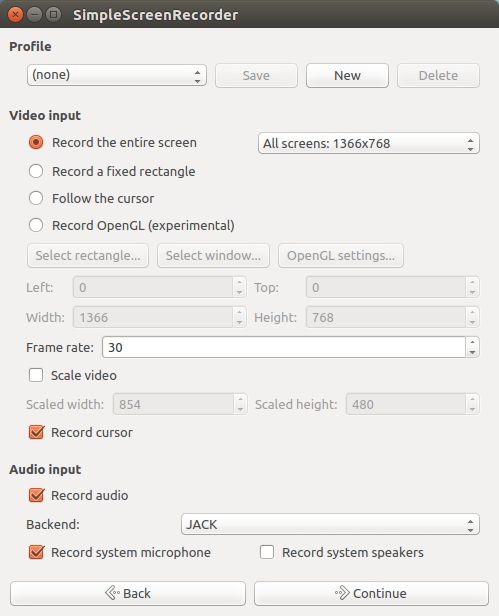
Task: Click the 'Select window...' button
Action: tap(213, 256)
